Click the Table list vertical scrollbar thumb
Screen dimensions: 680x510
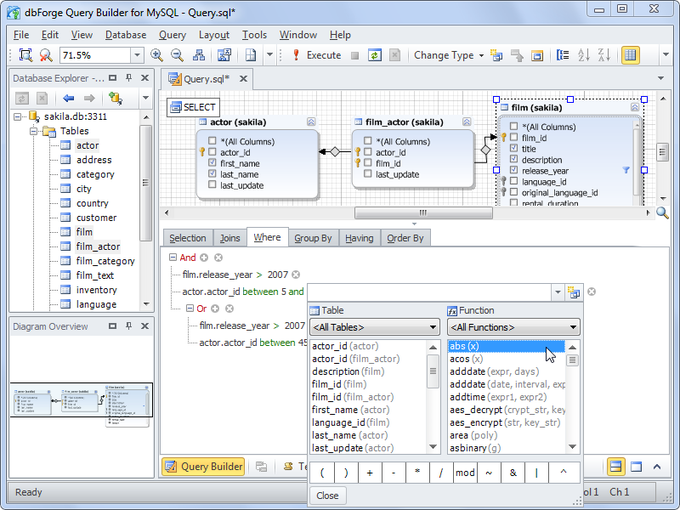tap(433, 371)
